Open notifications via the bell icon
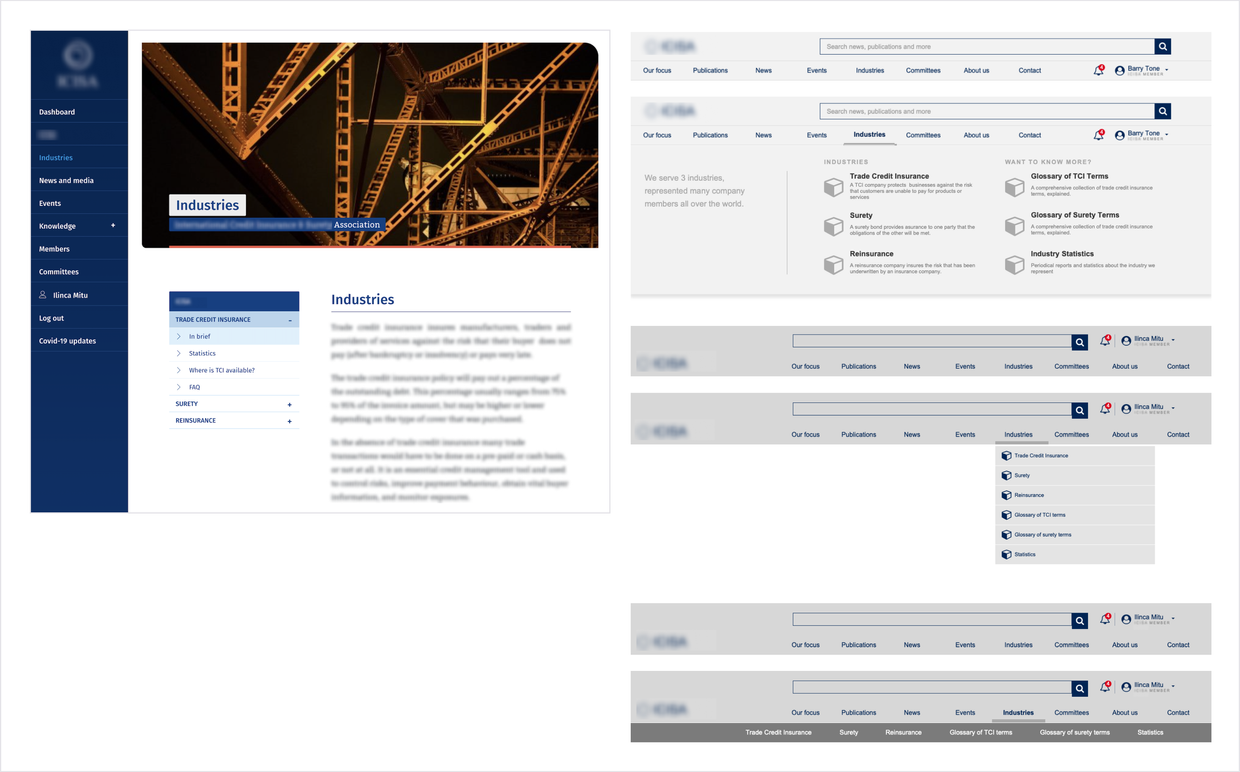 pos(1098,70)
